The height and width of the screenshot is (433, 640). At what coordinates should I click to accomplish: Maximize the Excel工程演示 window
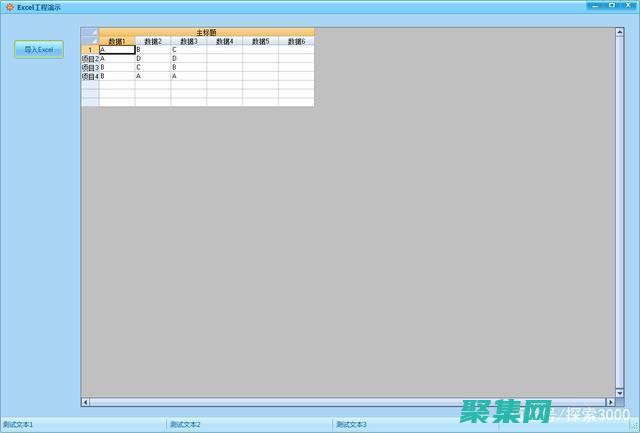click(x=612, y=5)
